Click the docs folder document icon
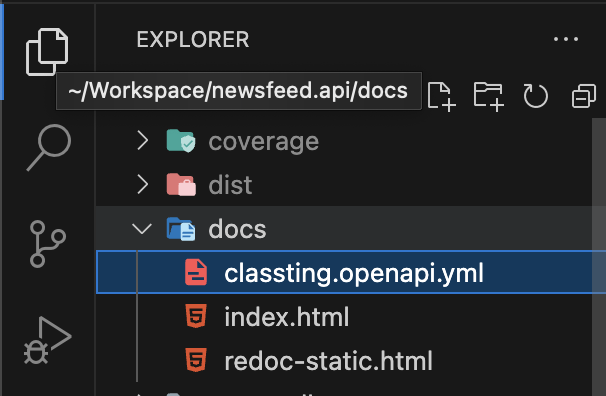Screen dimensions: 606x396 coord(181,229)
